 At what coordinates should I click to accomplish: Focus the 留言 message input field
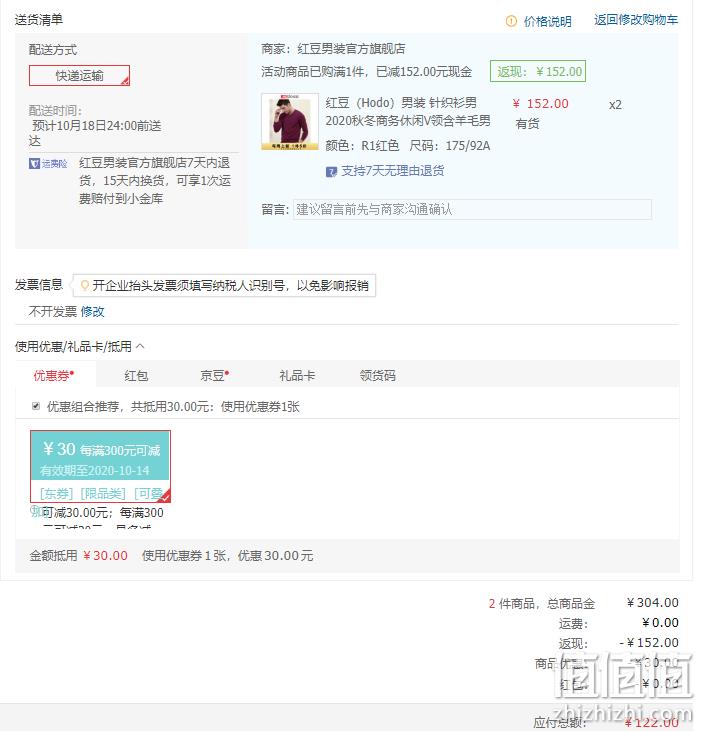click(472, 210)
